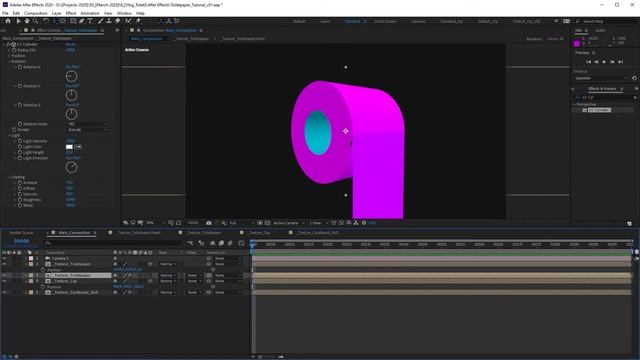Click the Play button in Preview panel
This screenshot has height=360, width=640.
tap(604, 62)
